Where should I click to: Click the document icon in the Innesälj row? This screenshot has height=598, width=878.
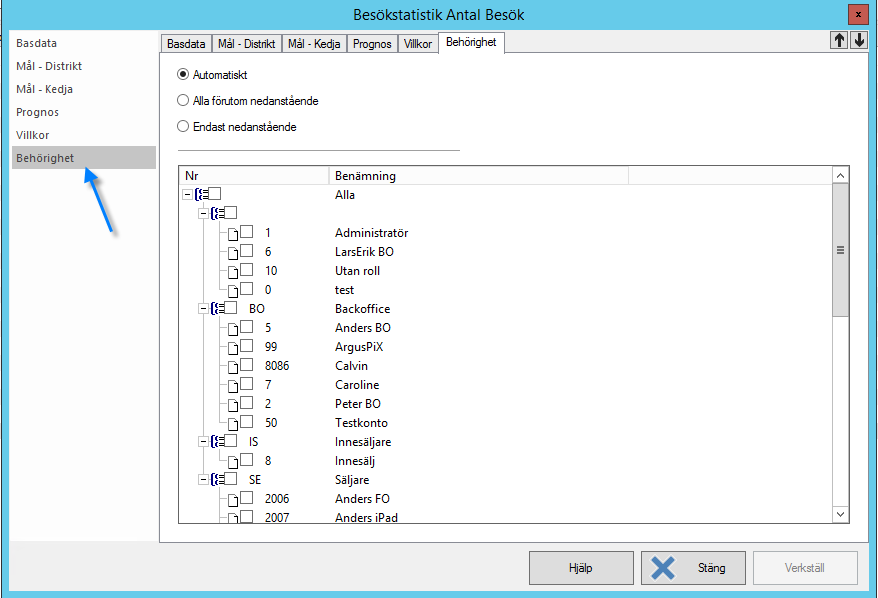click(x=233, y=462)
